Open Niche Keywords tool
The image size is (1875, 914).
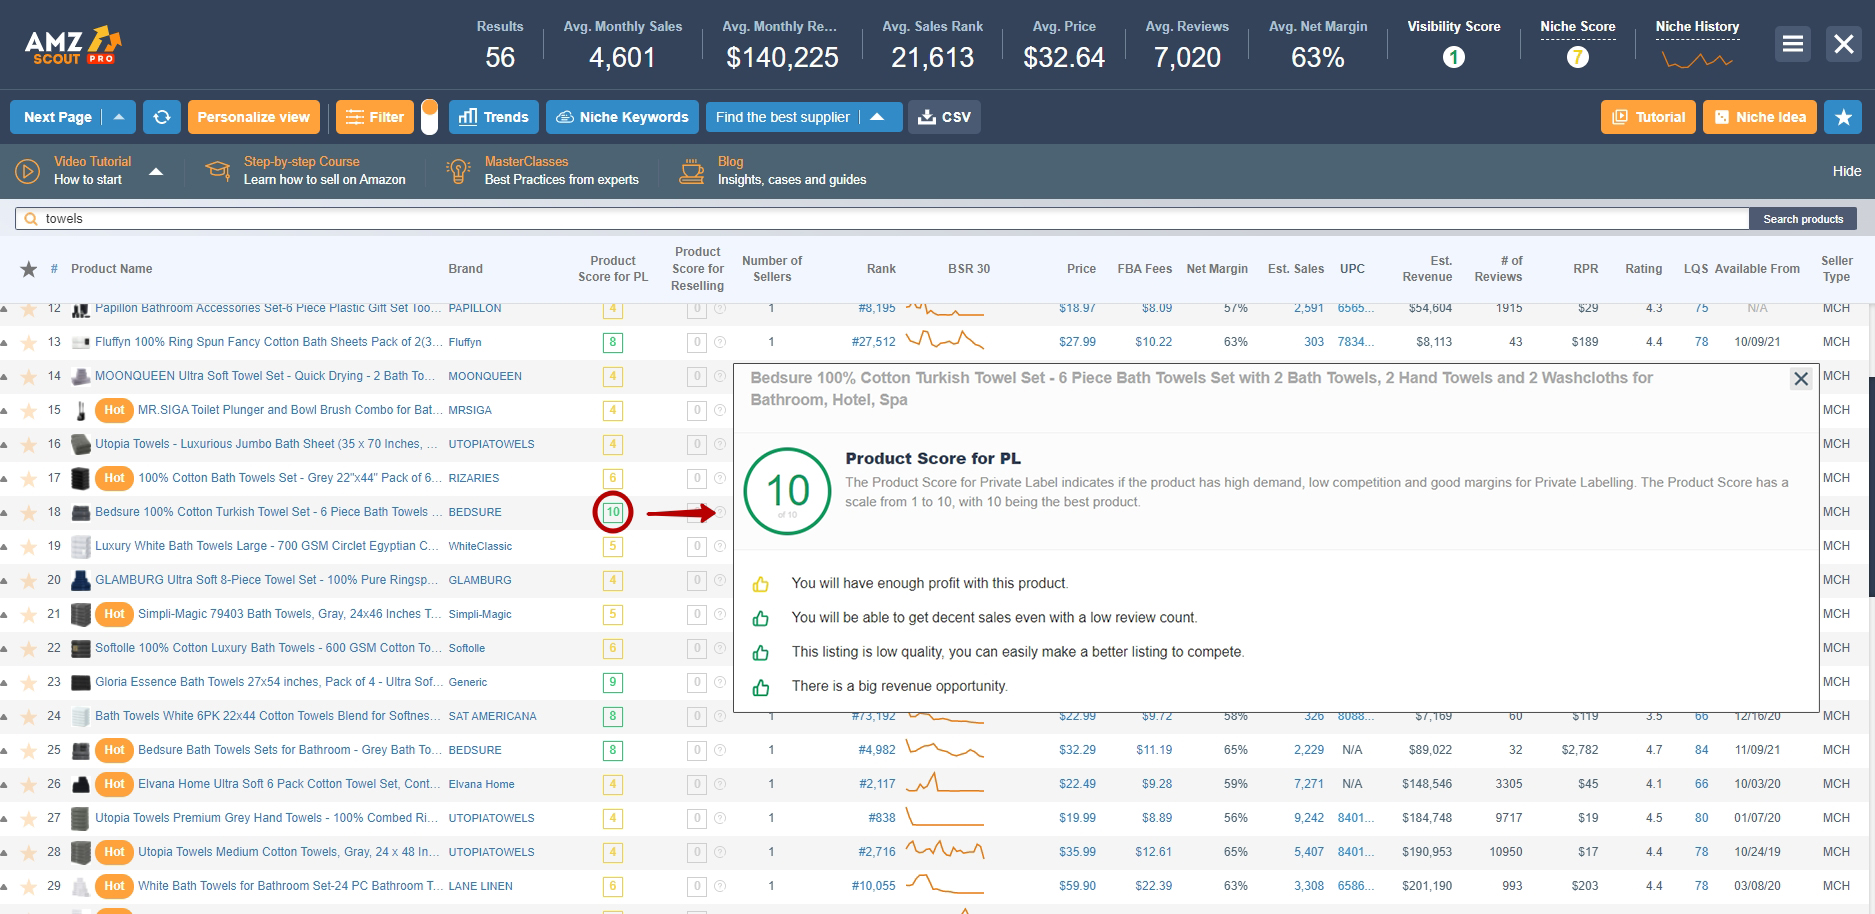tap(622, 117)
